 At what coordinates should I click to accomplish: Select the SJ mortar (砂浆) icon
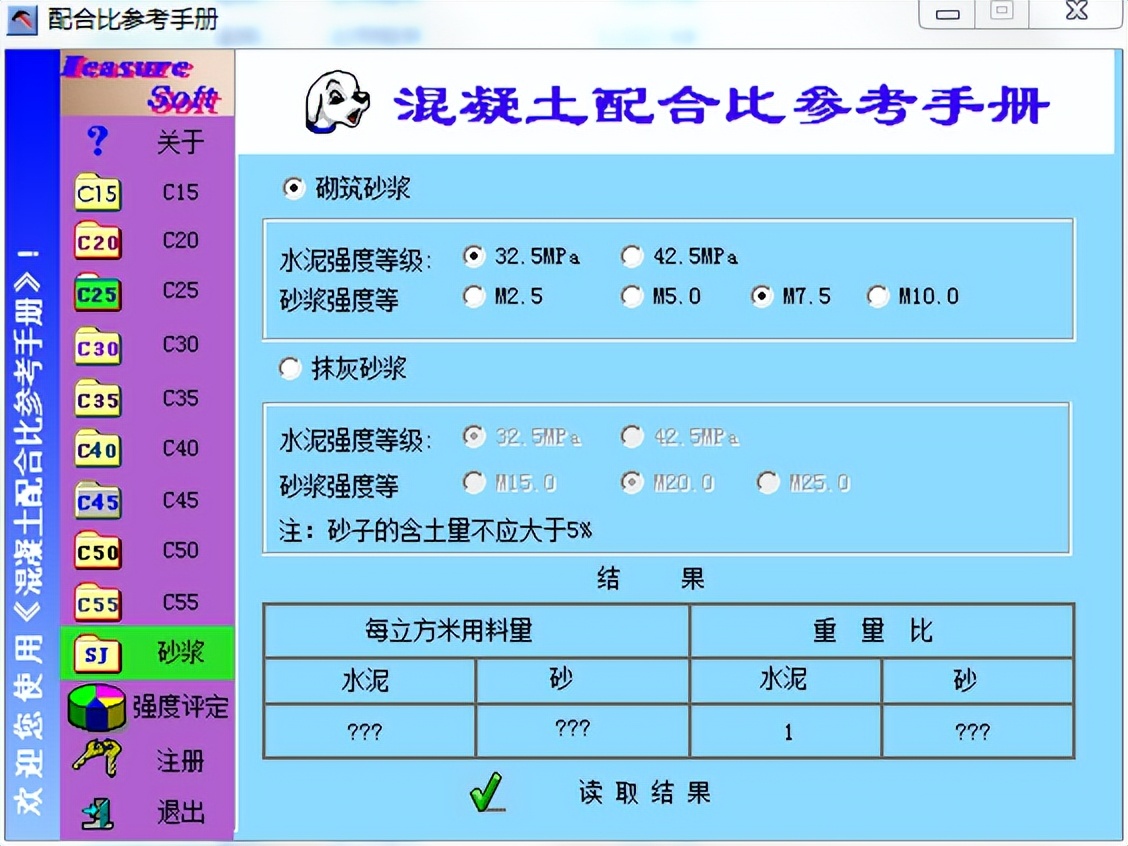click(x=96, y=653)
